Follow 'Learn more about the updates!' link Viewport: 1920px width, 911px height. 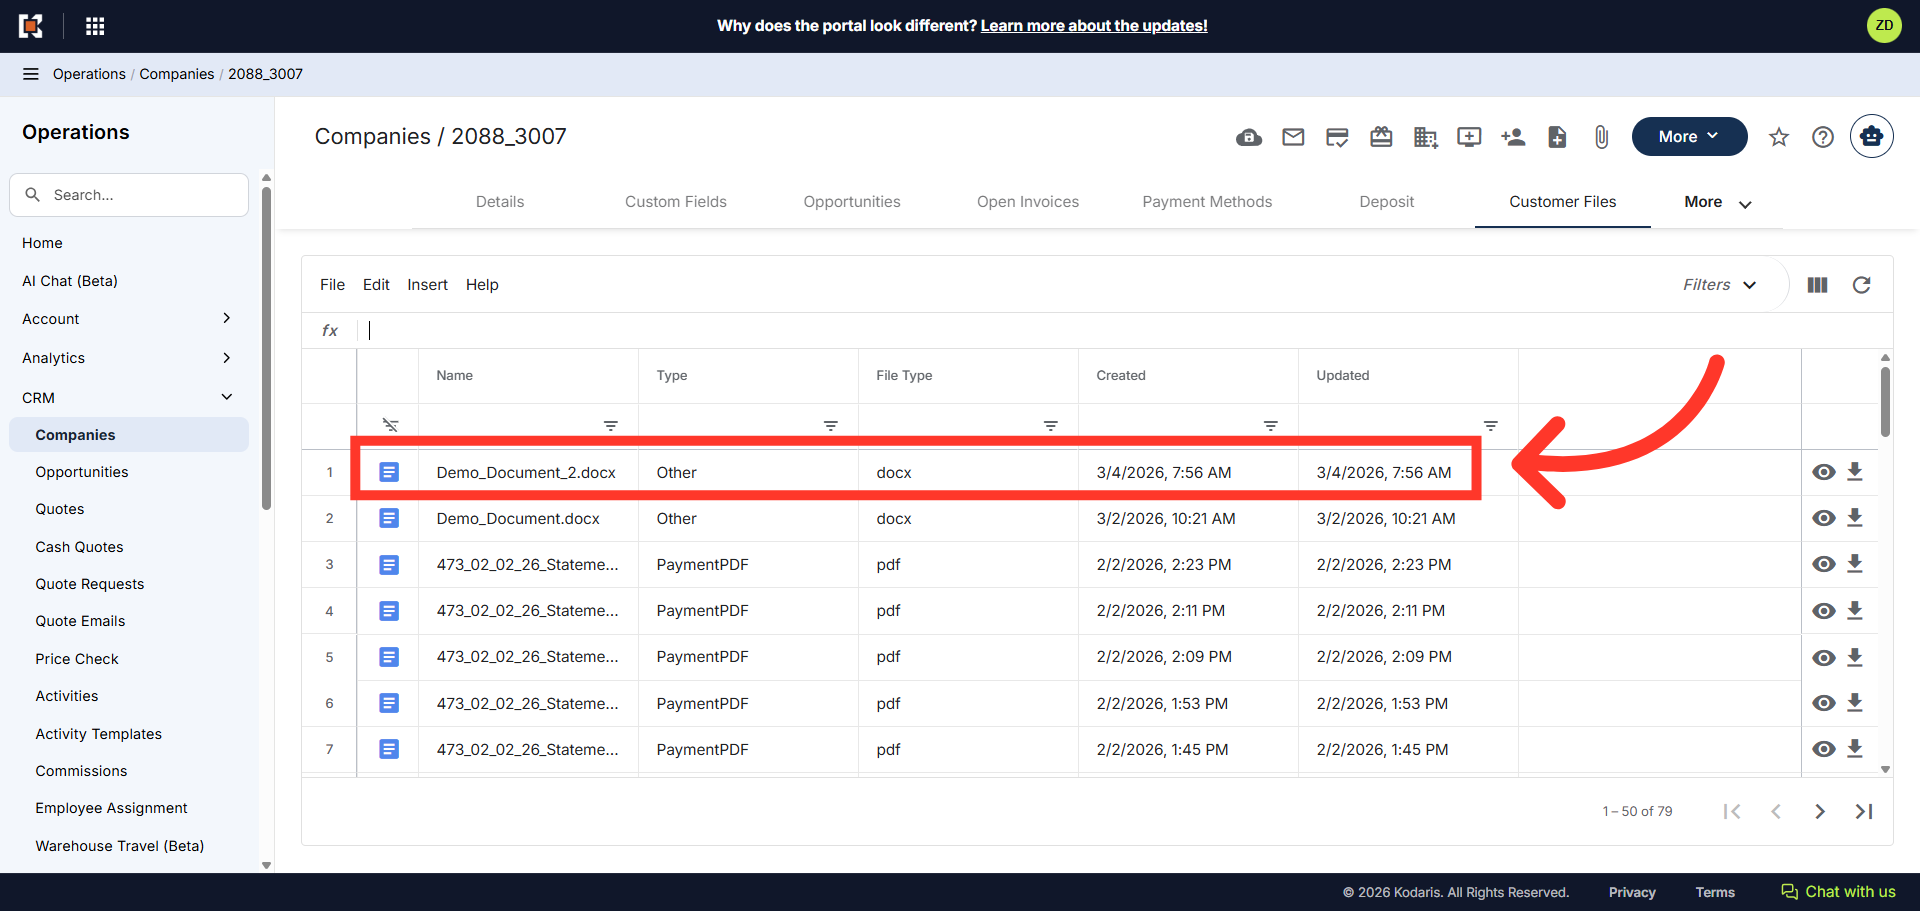1094,26
